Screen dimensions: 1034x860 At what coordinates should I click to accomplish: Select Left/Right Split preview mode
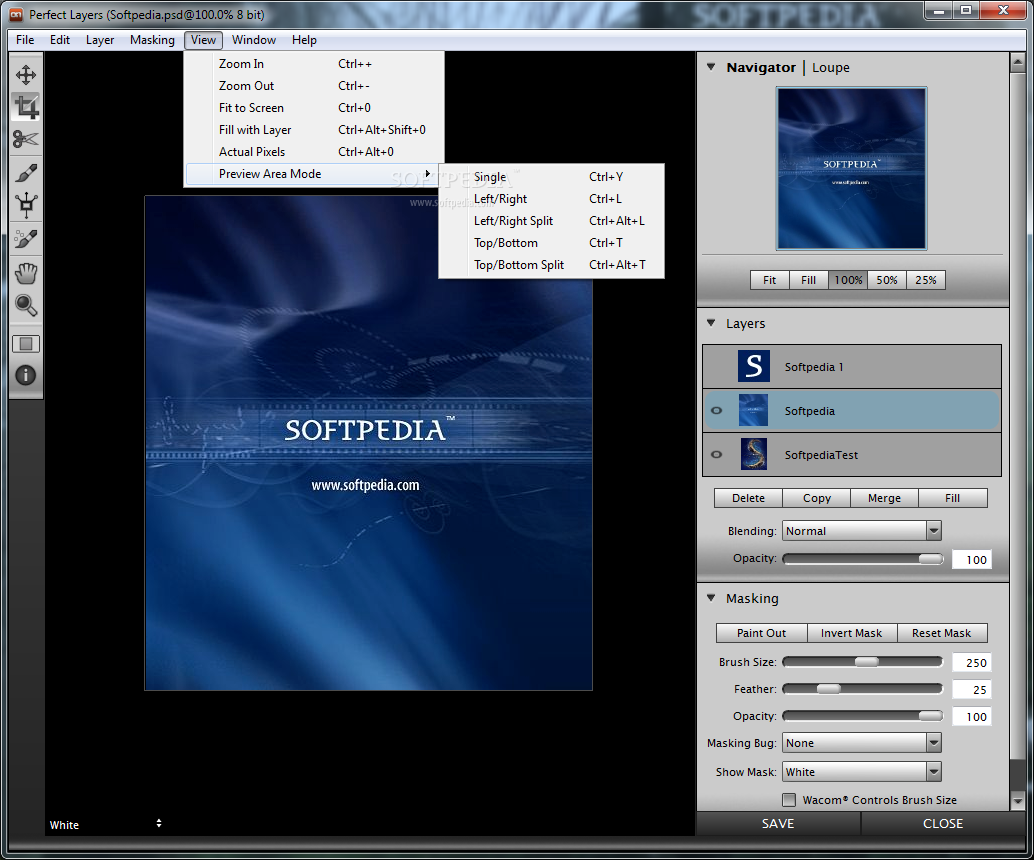[551, 221]
